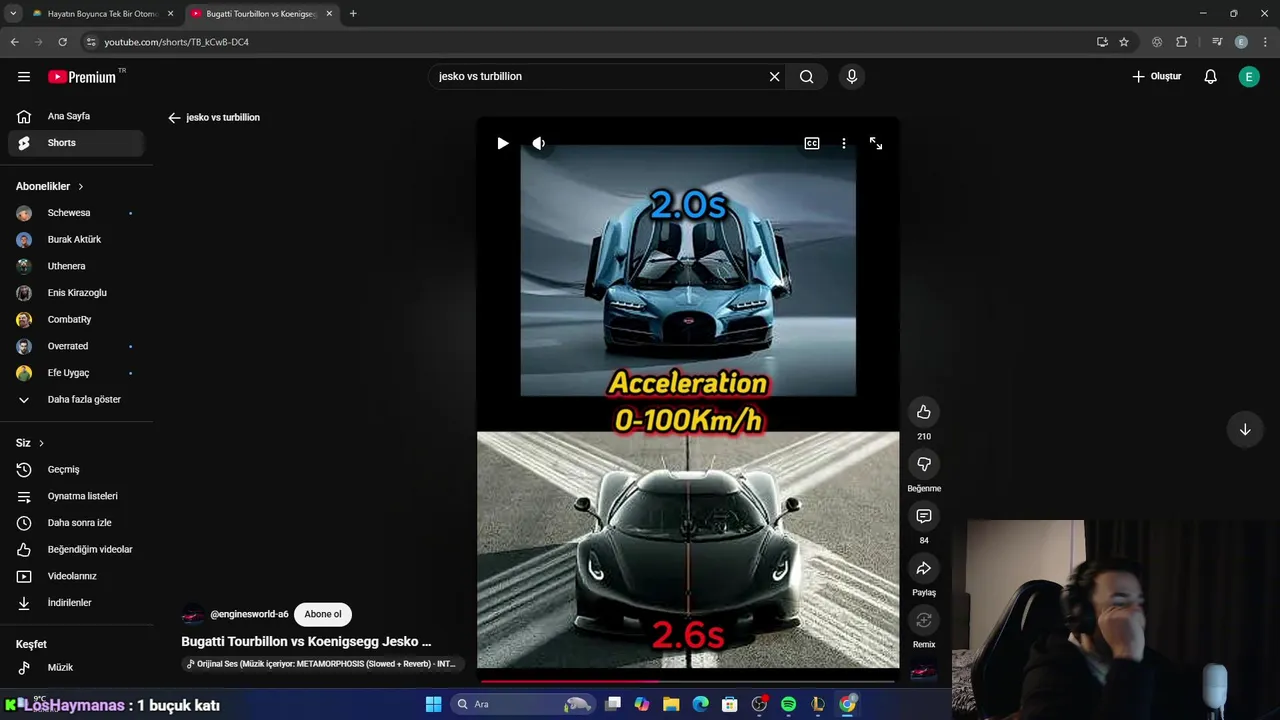
Task: Open Windows Start menu
Action: click(433, 704)
